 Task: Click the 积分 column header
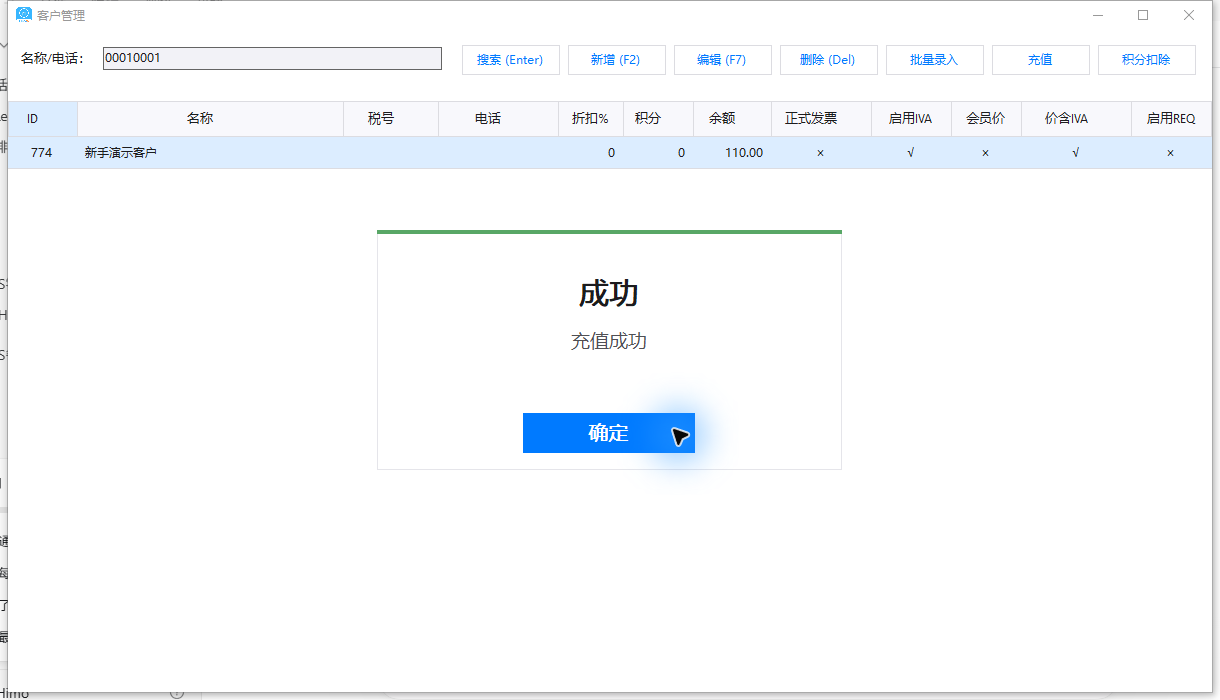658,119
